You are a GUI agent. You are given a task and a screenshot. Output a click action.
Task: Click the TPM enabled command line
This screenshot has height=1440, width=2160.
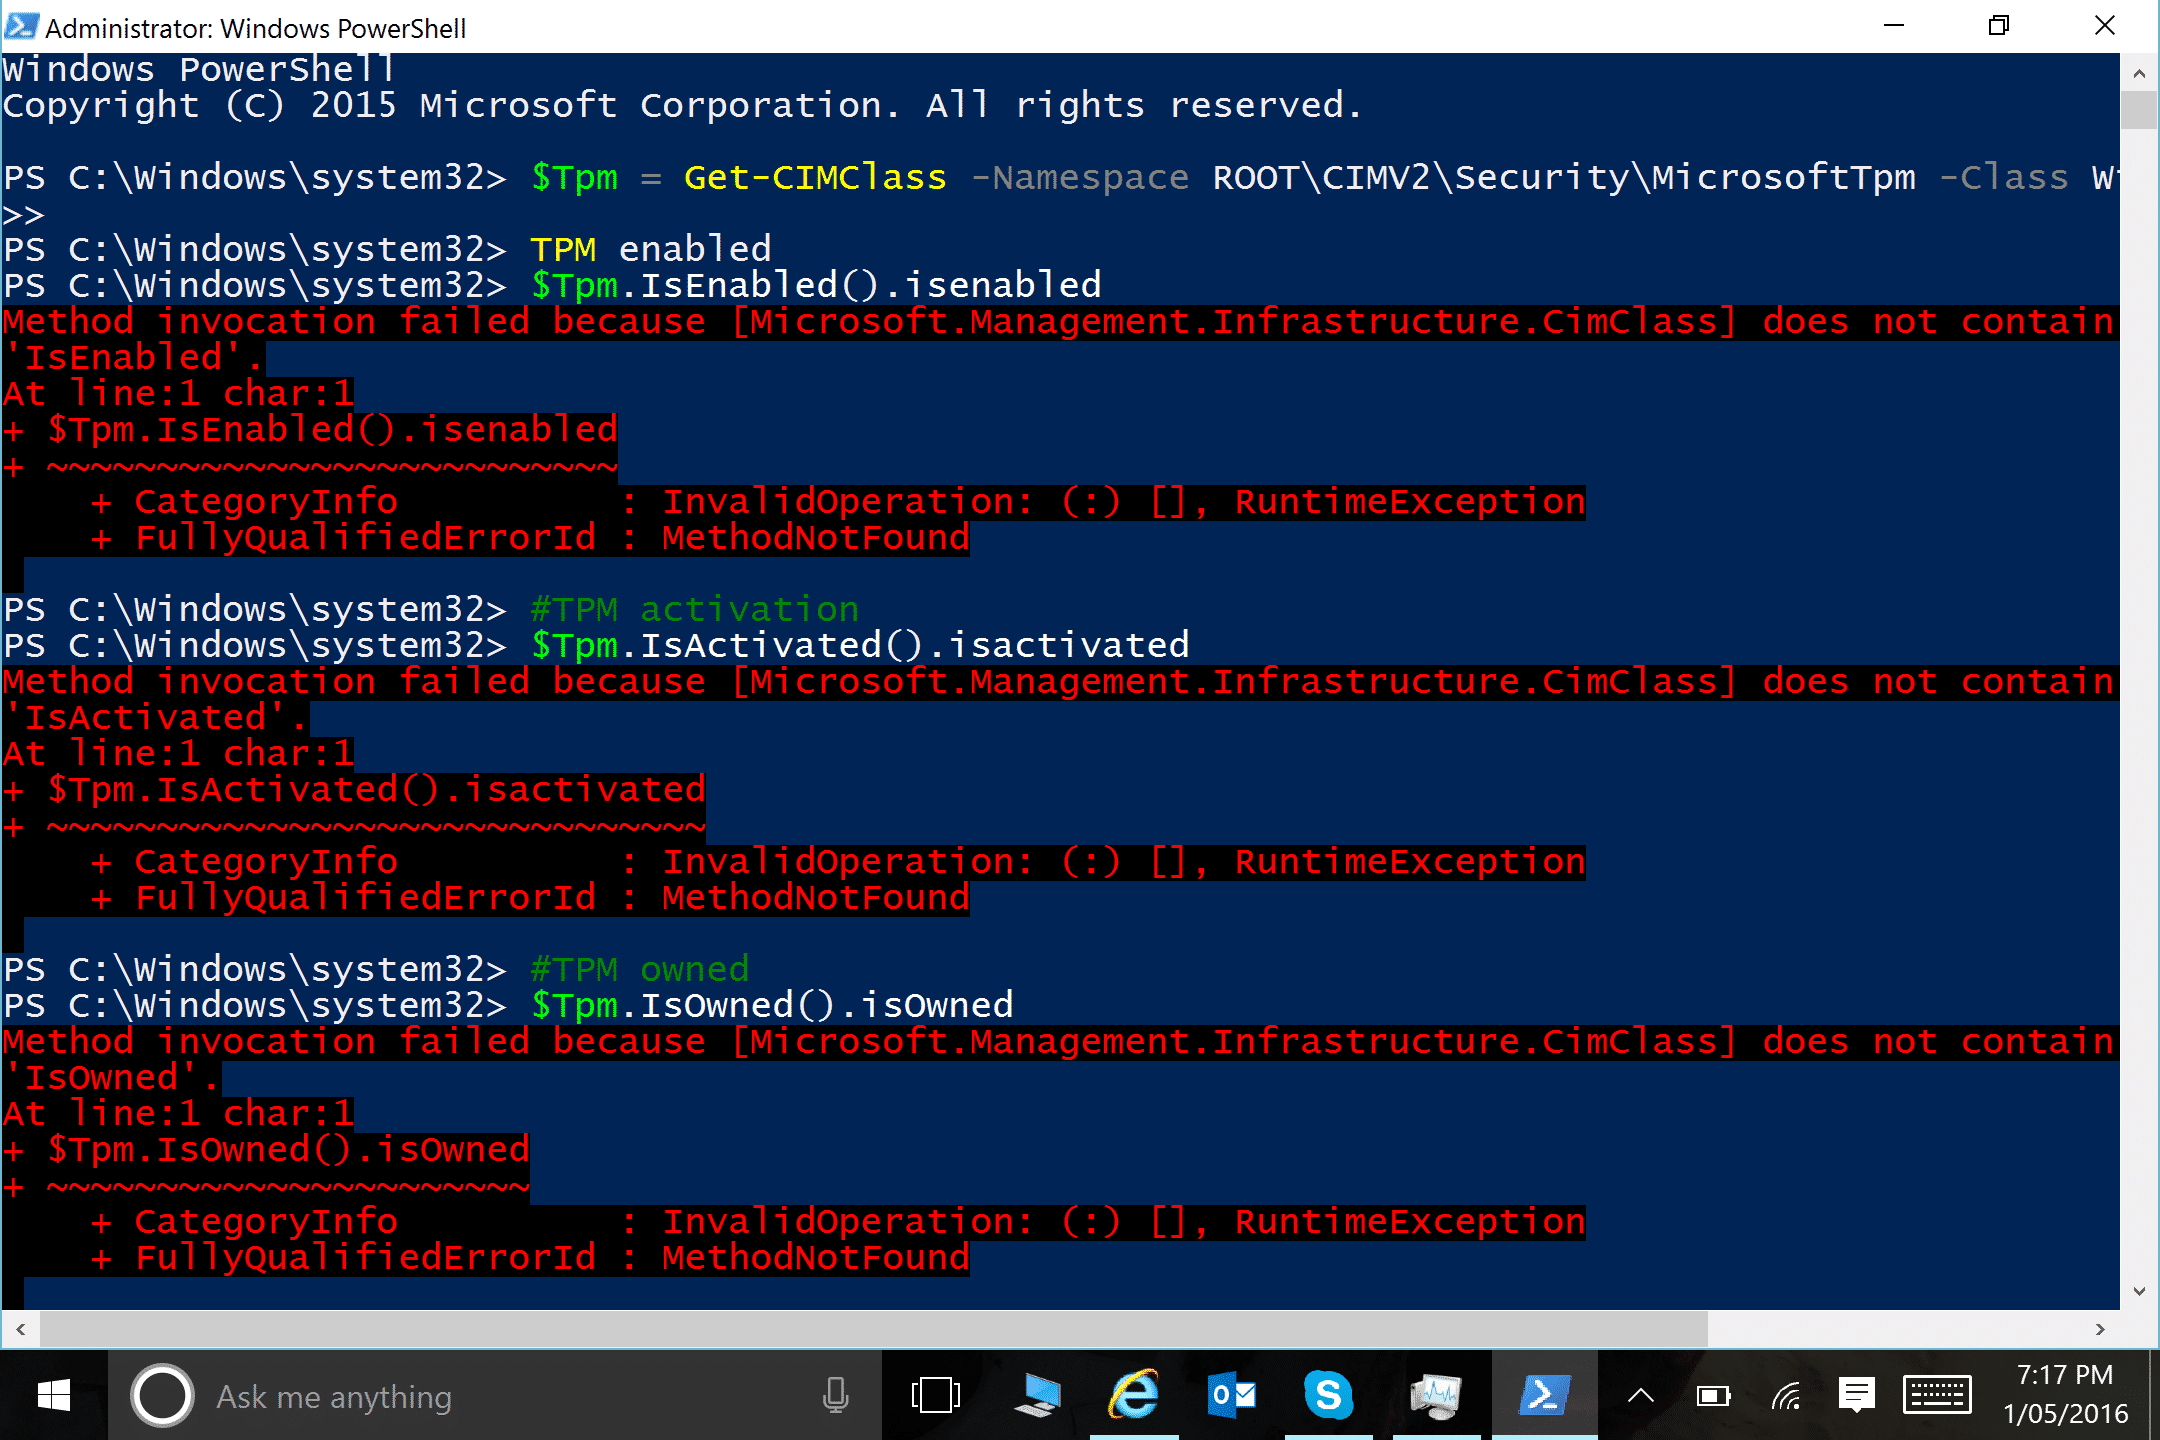click(651, 250)
